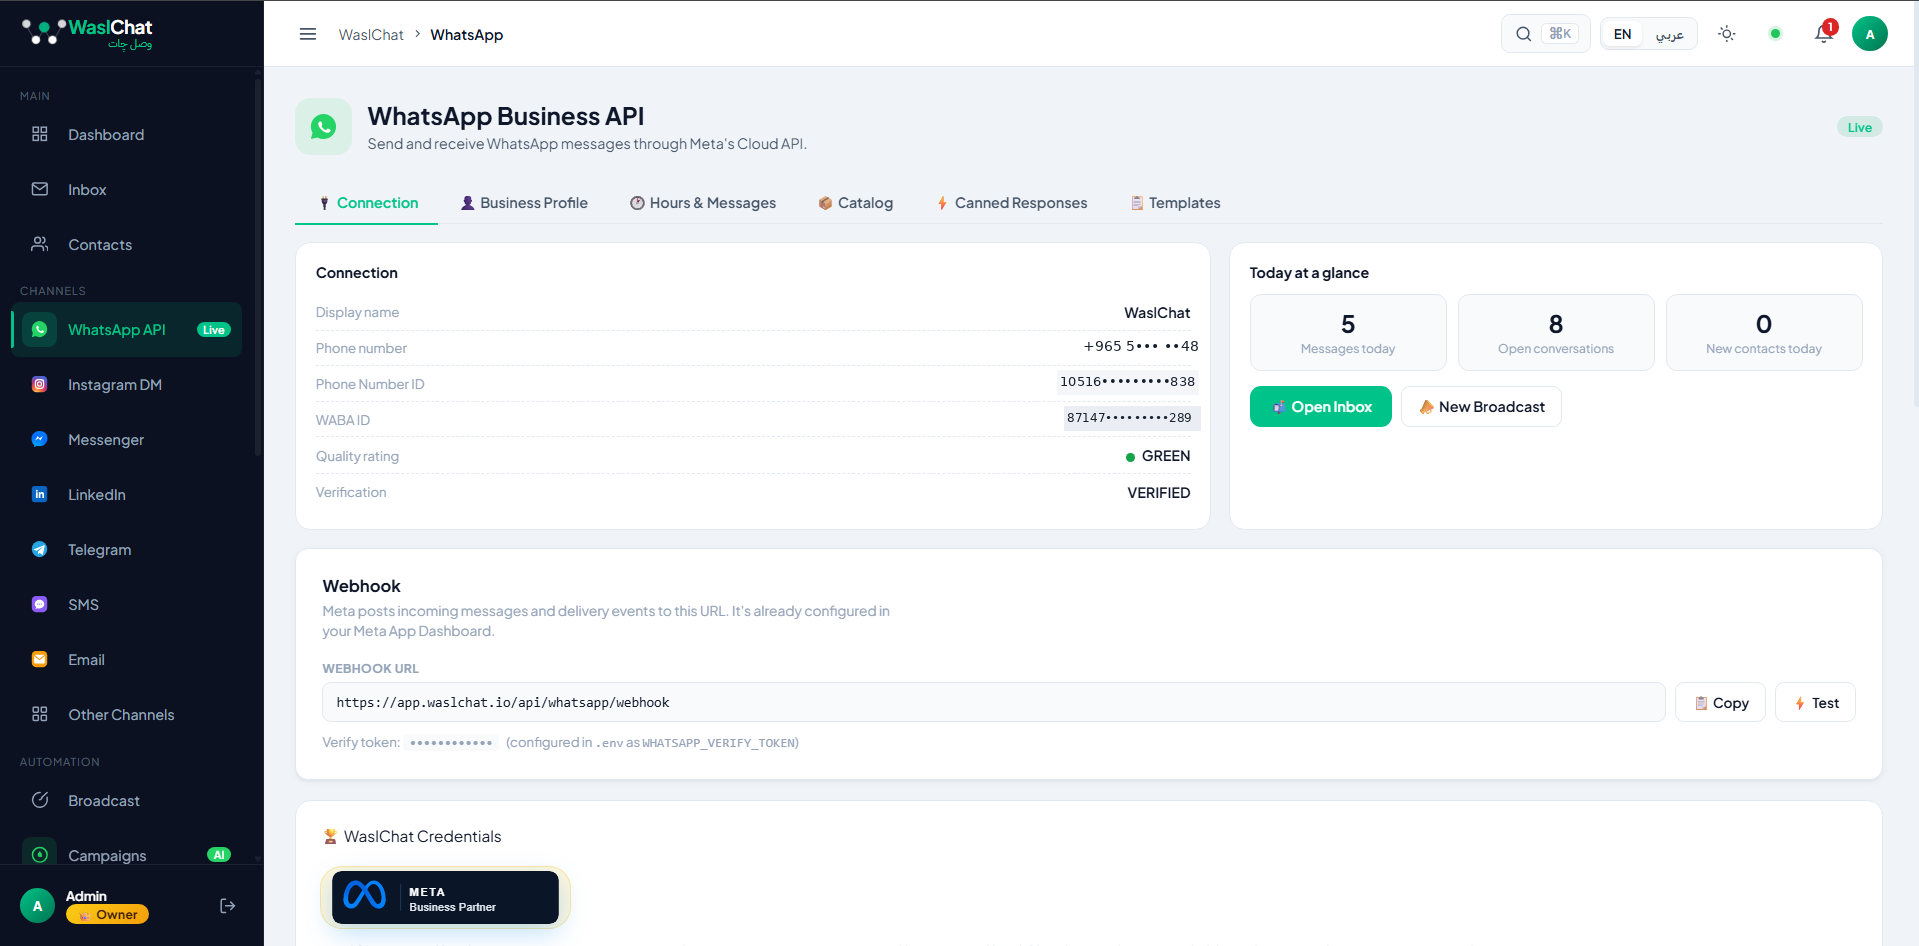Open the user avatar A in header
Image resolution: width=1919 pixels, height=946 pixels.
[1870, 34]
